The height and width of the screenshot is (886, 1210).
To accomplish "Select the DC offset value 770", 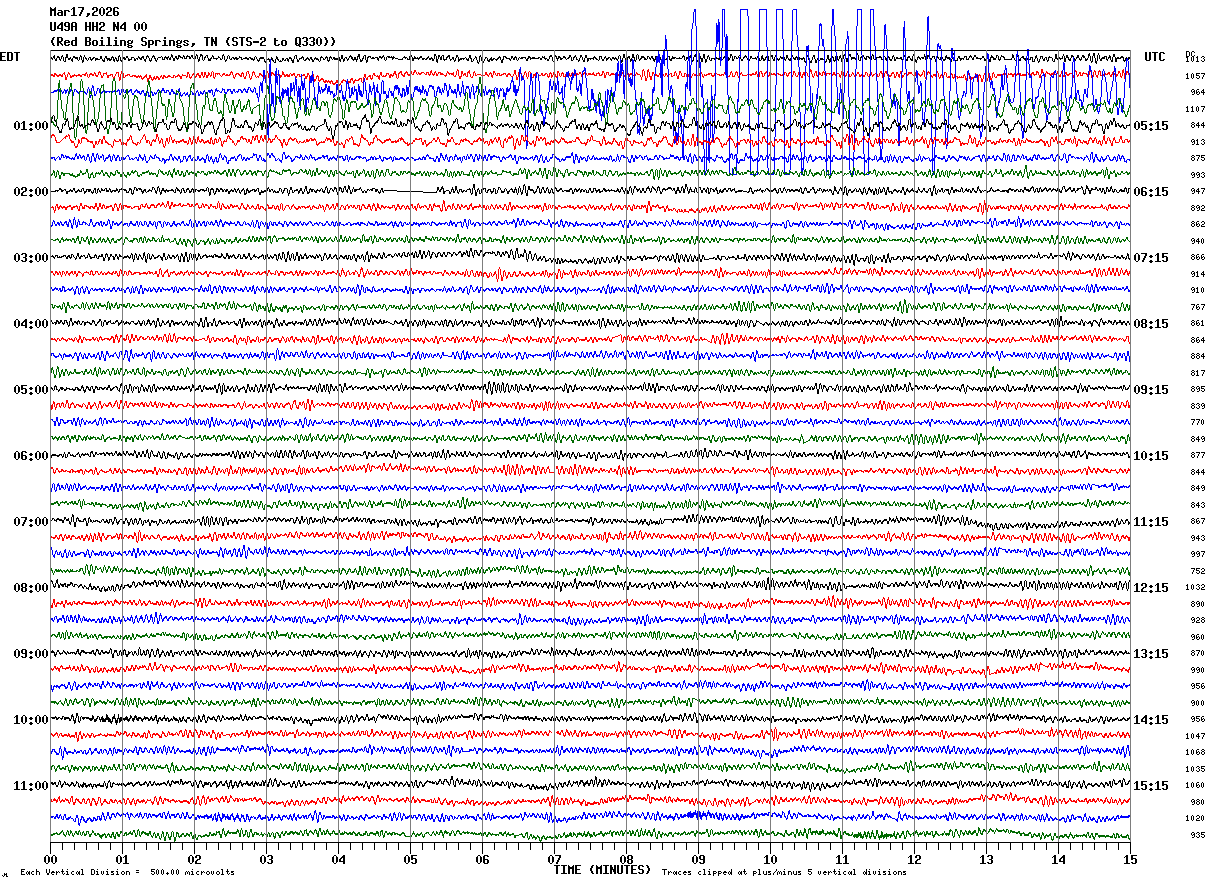I will pos(1198,422).
